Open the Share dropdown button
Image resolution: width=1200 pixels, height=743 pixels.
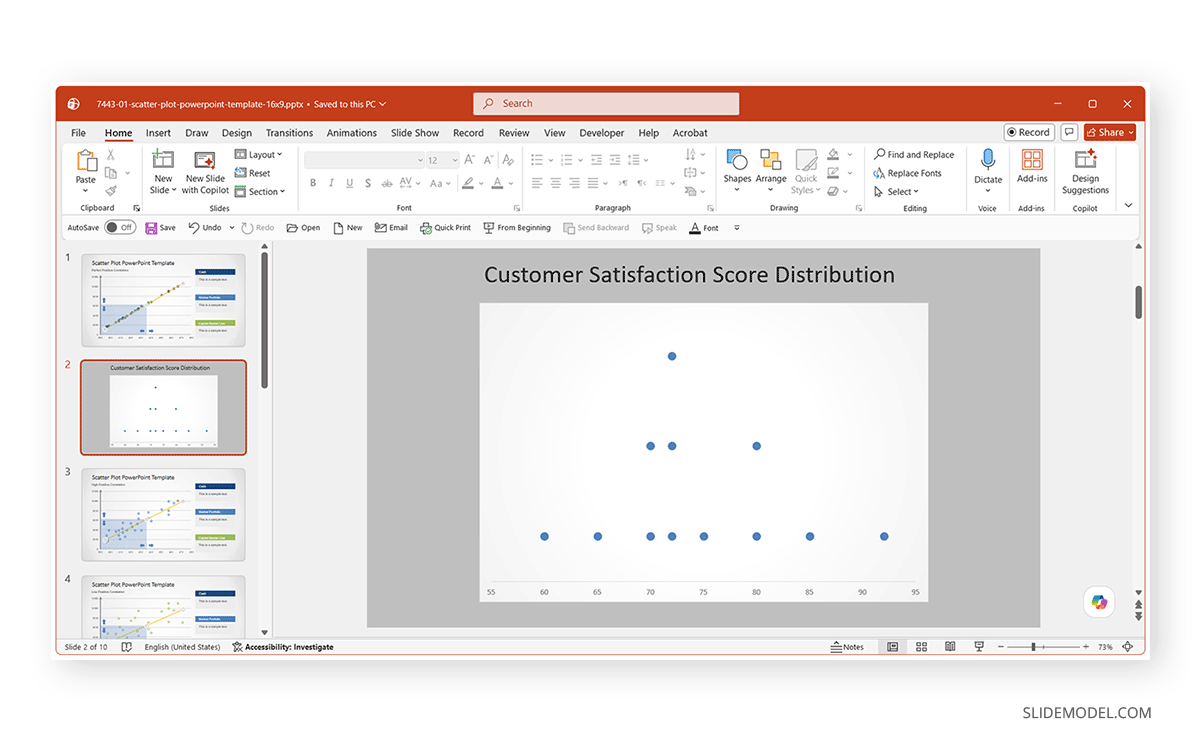(1109, 132)
